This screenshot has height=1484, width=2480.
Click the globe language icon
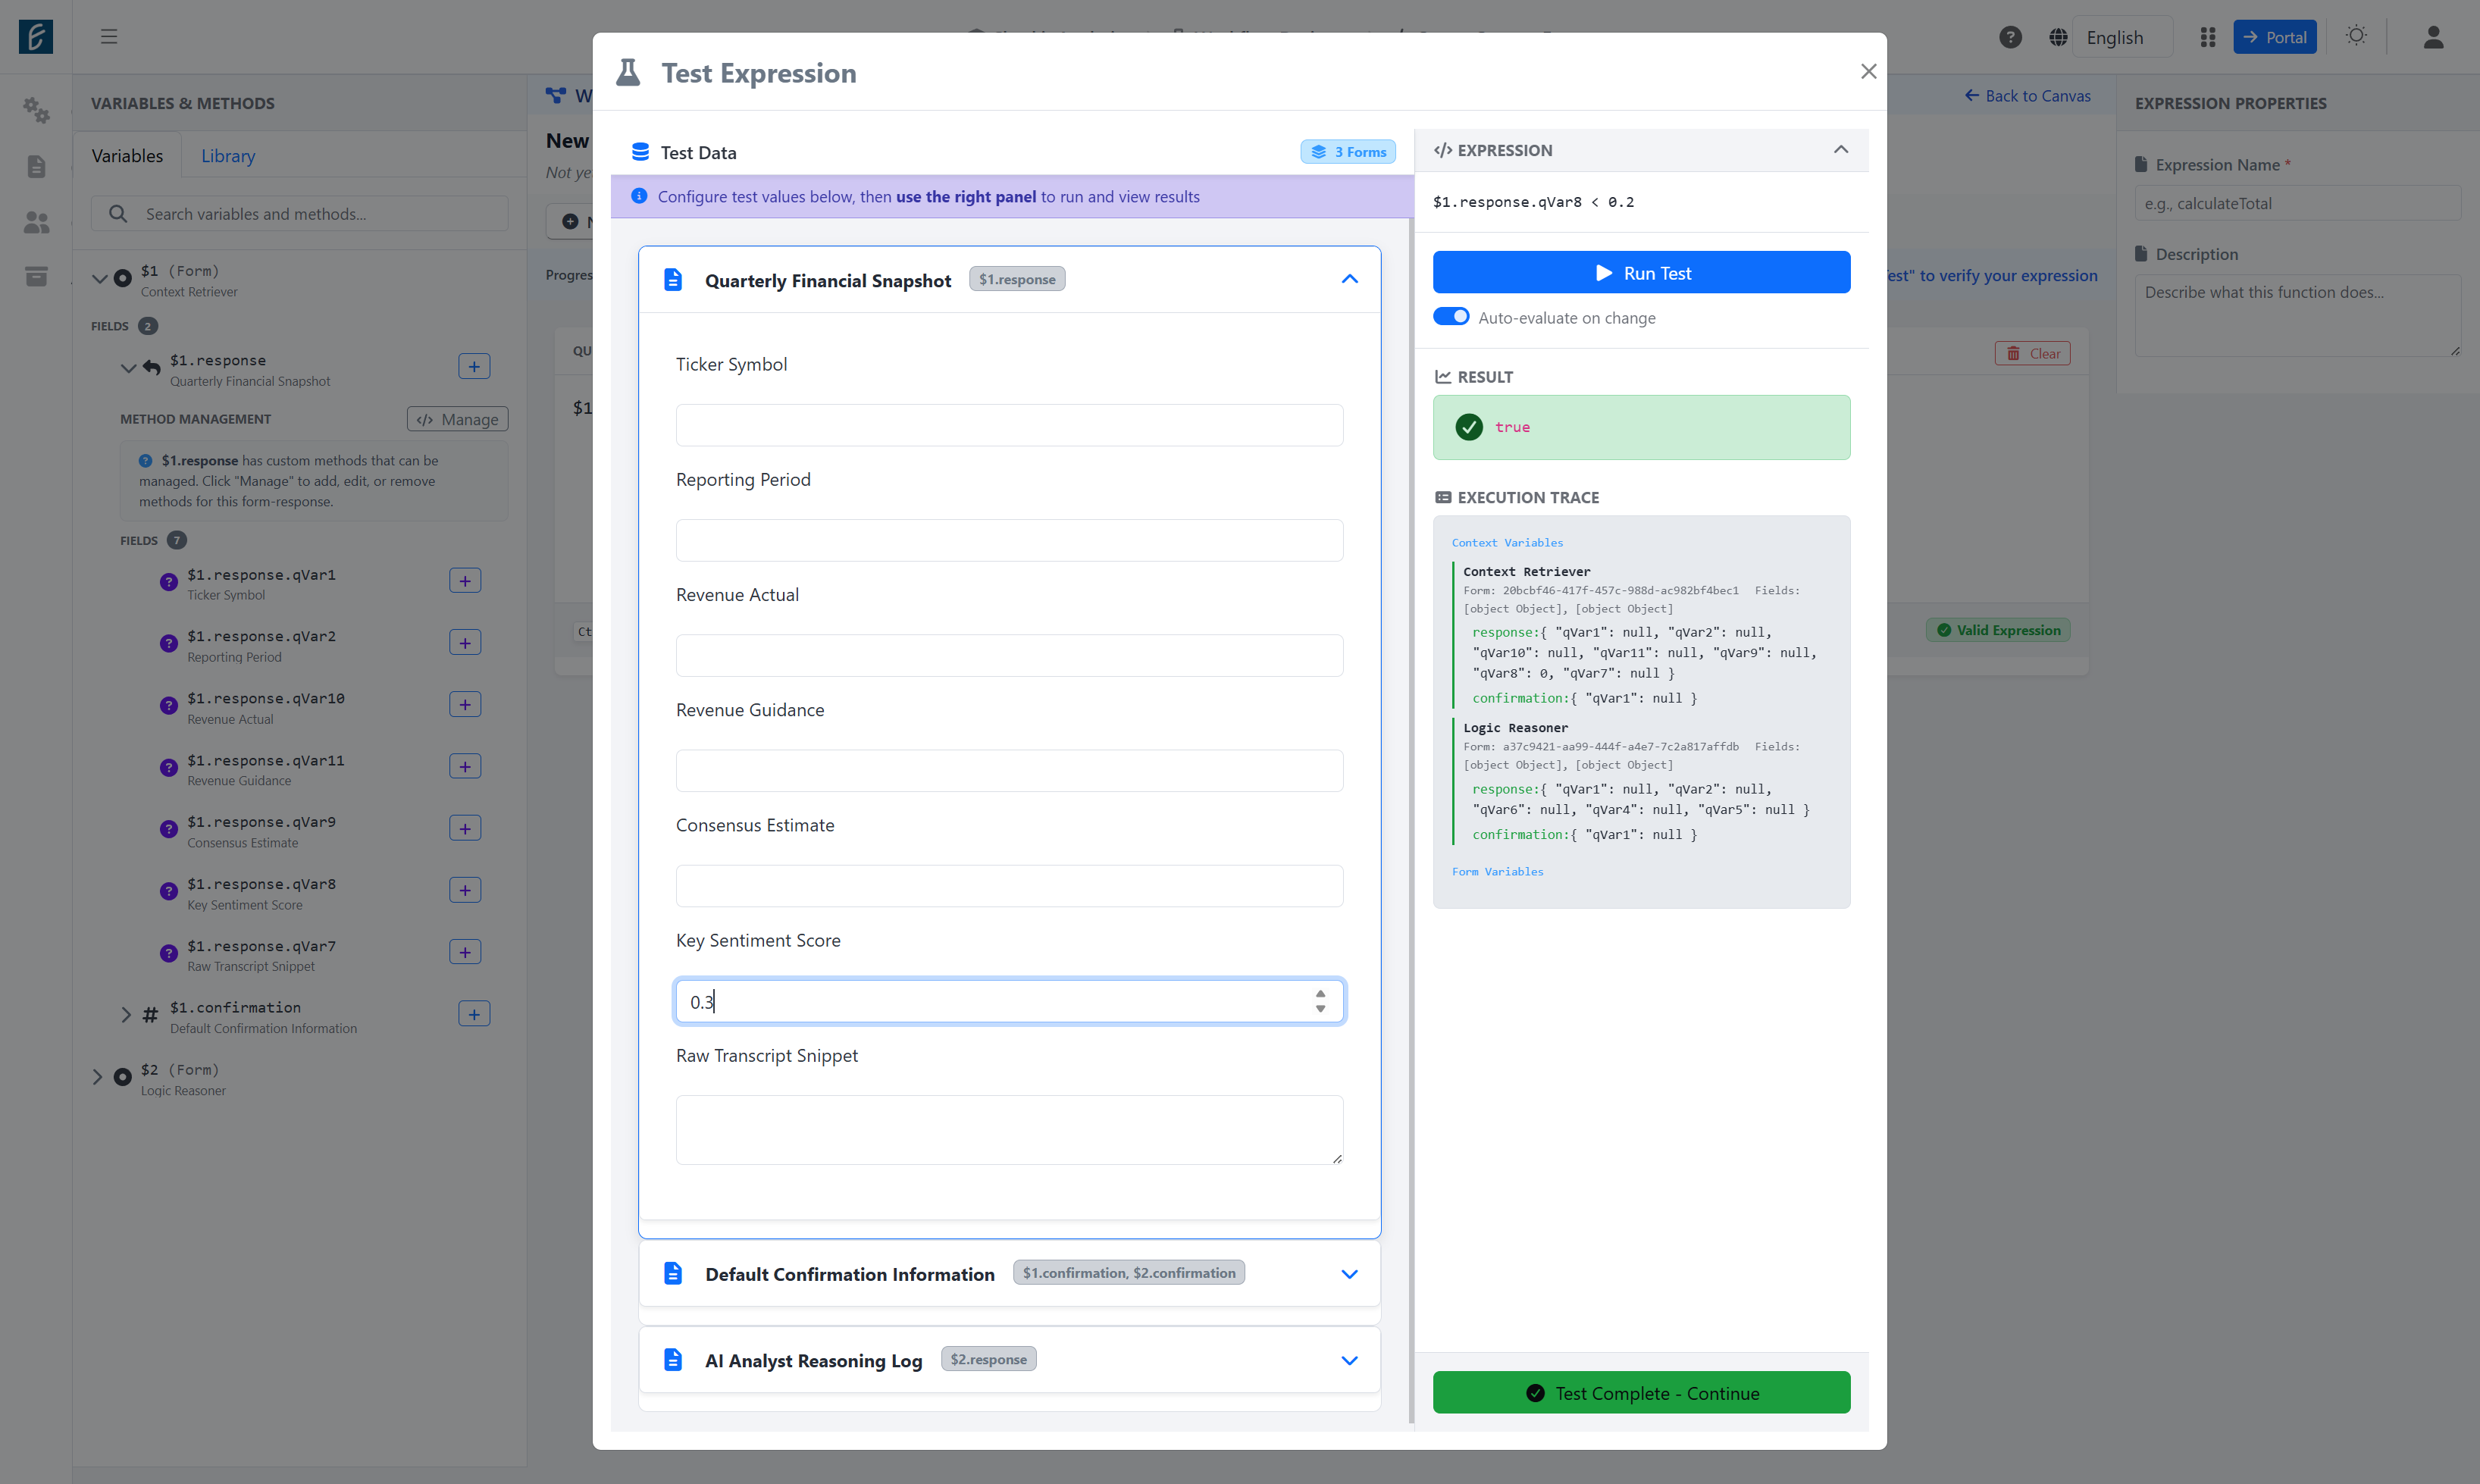2057,37
